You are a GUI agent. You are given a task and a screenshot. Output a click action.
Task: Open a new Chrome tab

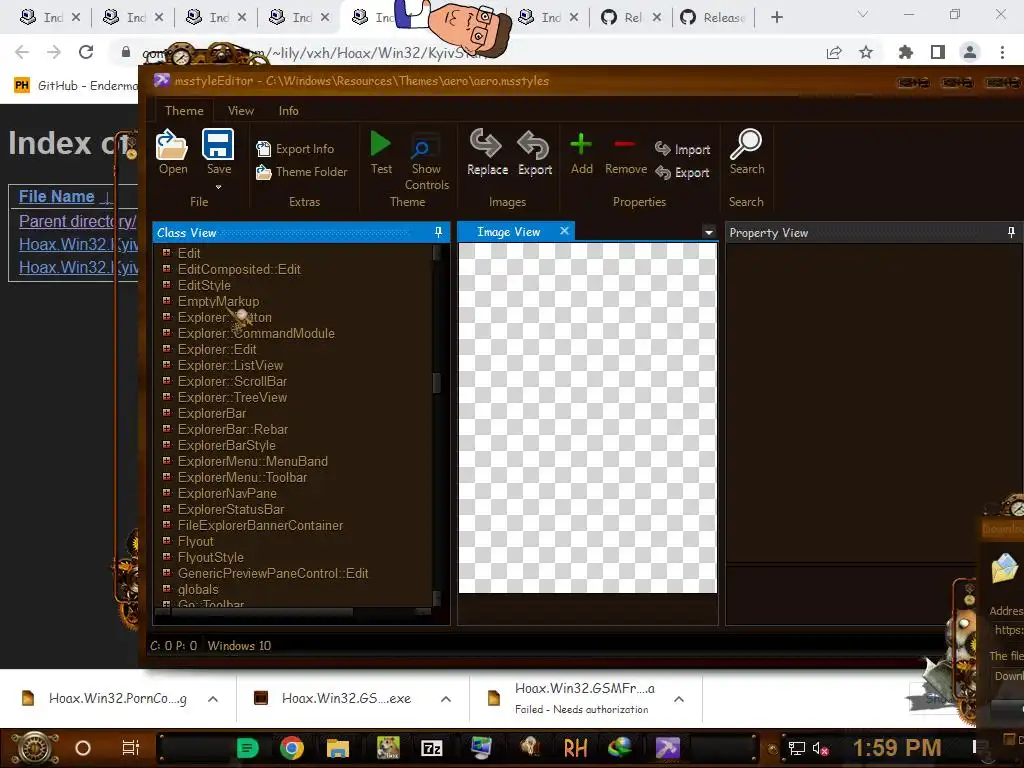point(776,17)
